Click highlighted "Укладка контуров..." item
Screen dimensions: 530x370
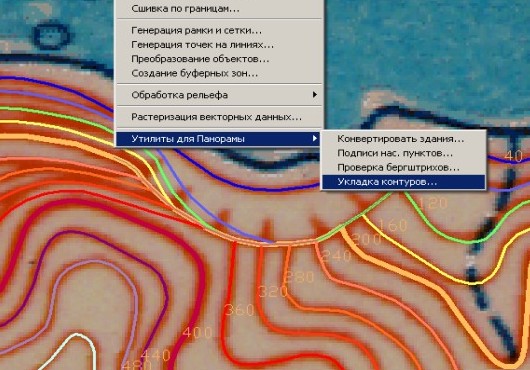point(403,182)
